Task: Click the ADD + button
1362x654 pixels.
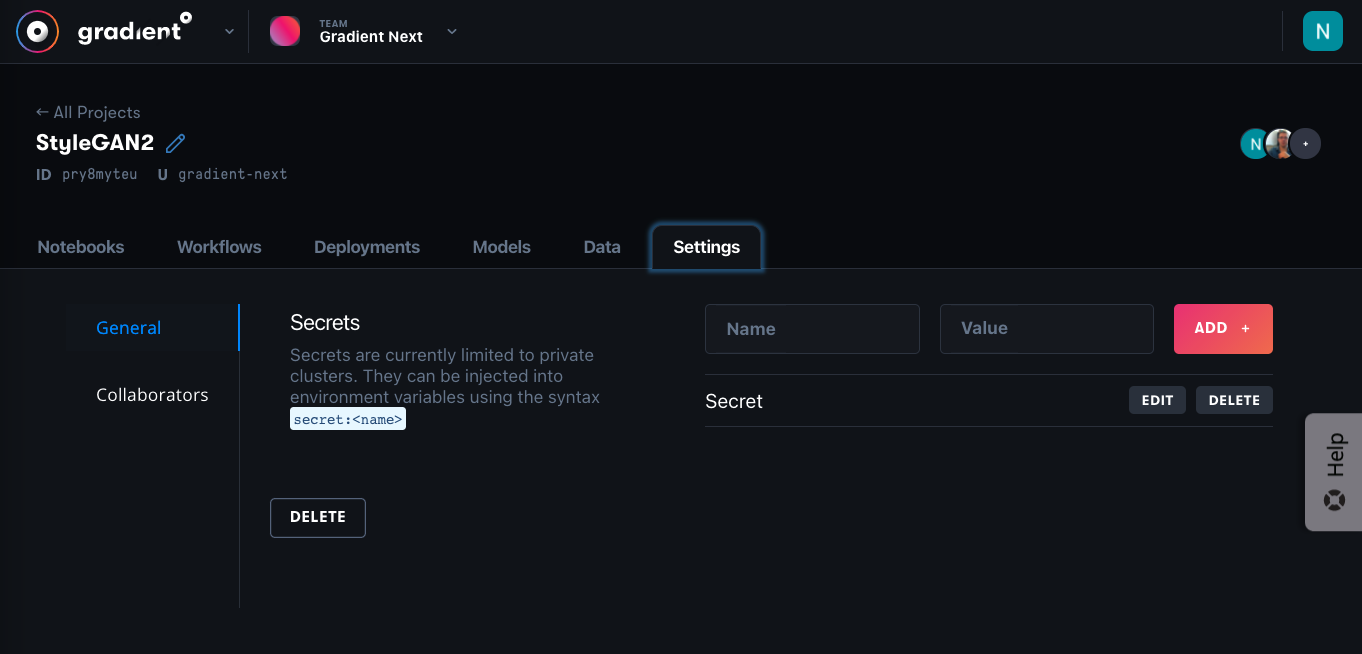Action: (1223, 329)
